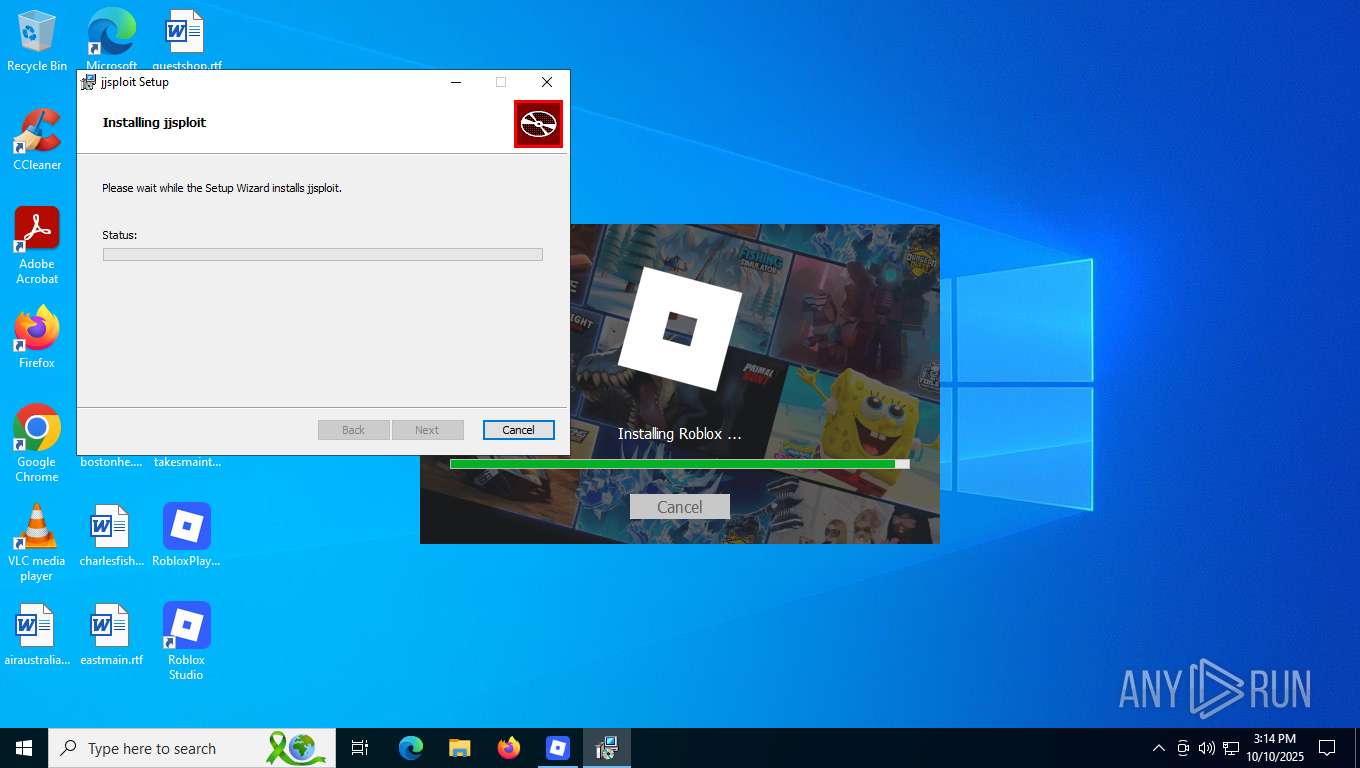Click the 'Installing jjsploit' heading
The width and height of the screenshot is (1360, 768).
tap(154, 122)
